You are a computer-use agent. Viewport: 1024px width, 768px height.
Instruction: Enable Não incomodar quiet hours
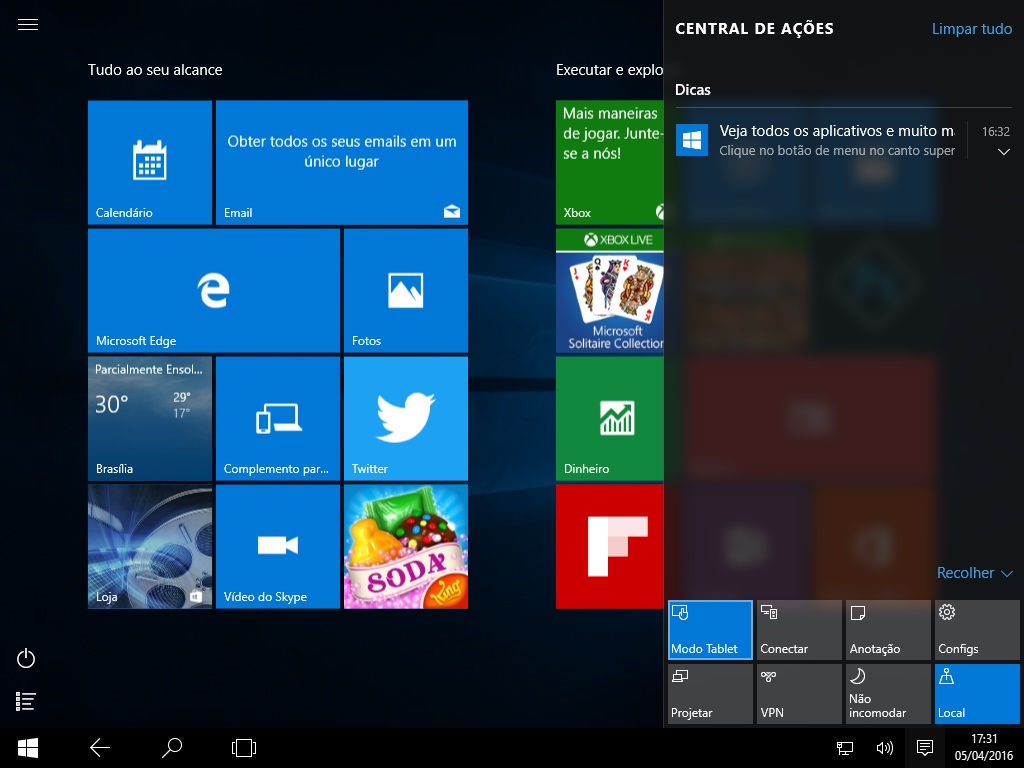(888, 694)
